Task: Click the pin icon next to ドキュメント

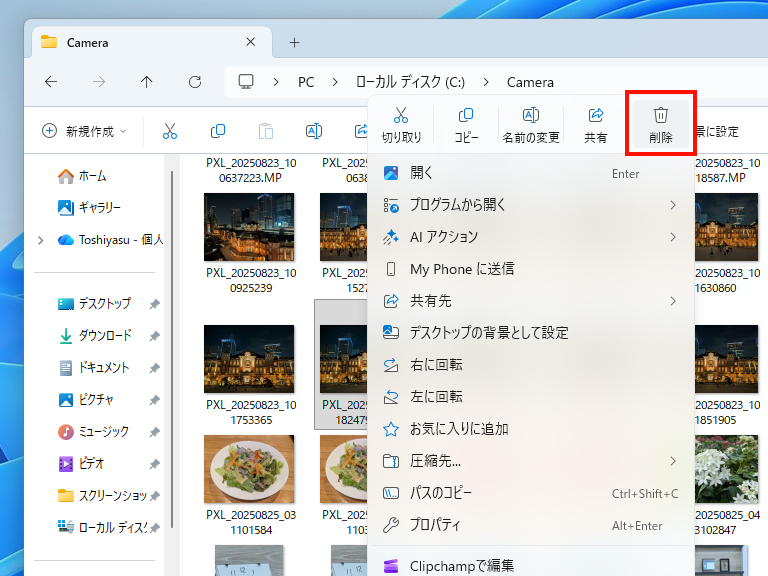Action: pyautogui.click(x=154, y=368)
